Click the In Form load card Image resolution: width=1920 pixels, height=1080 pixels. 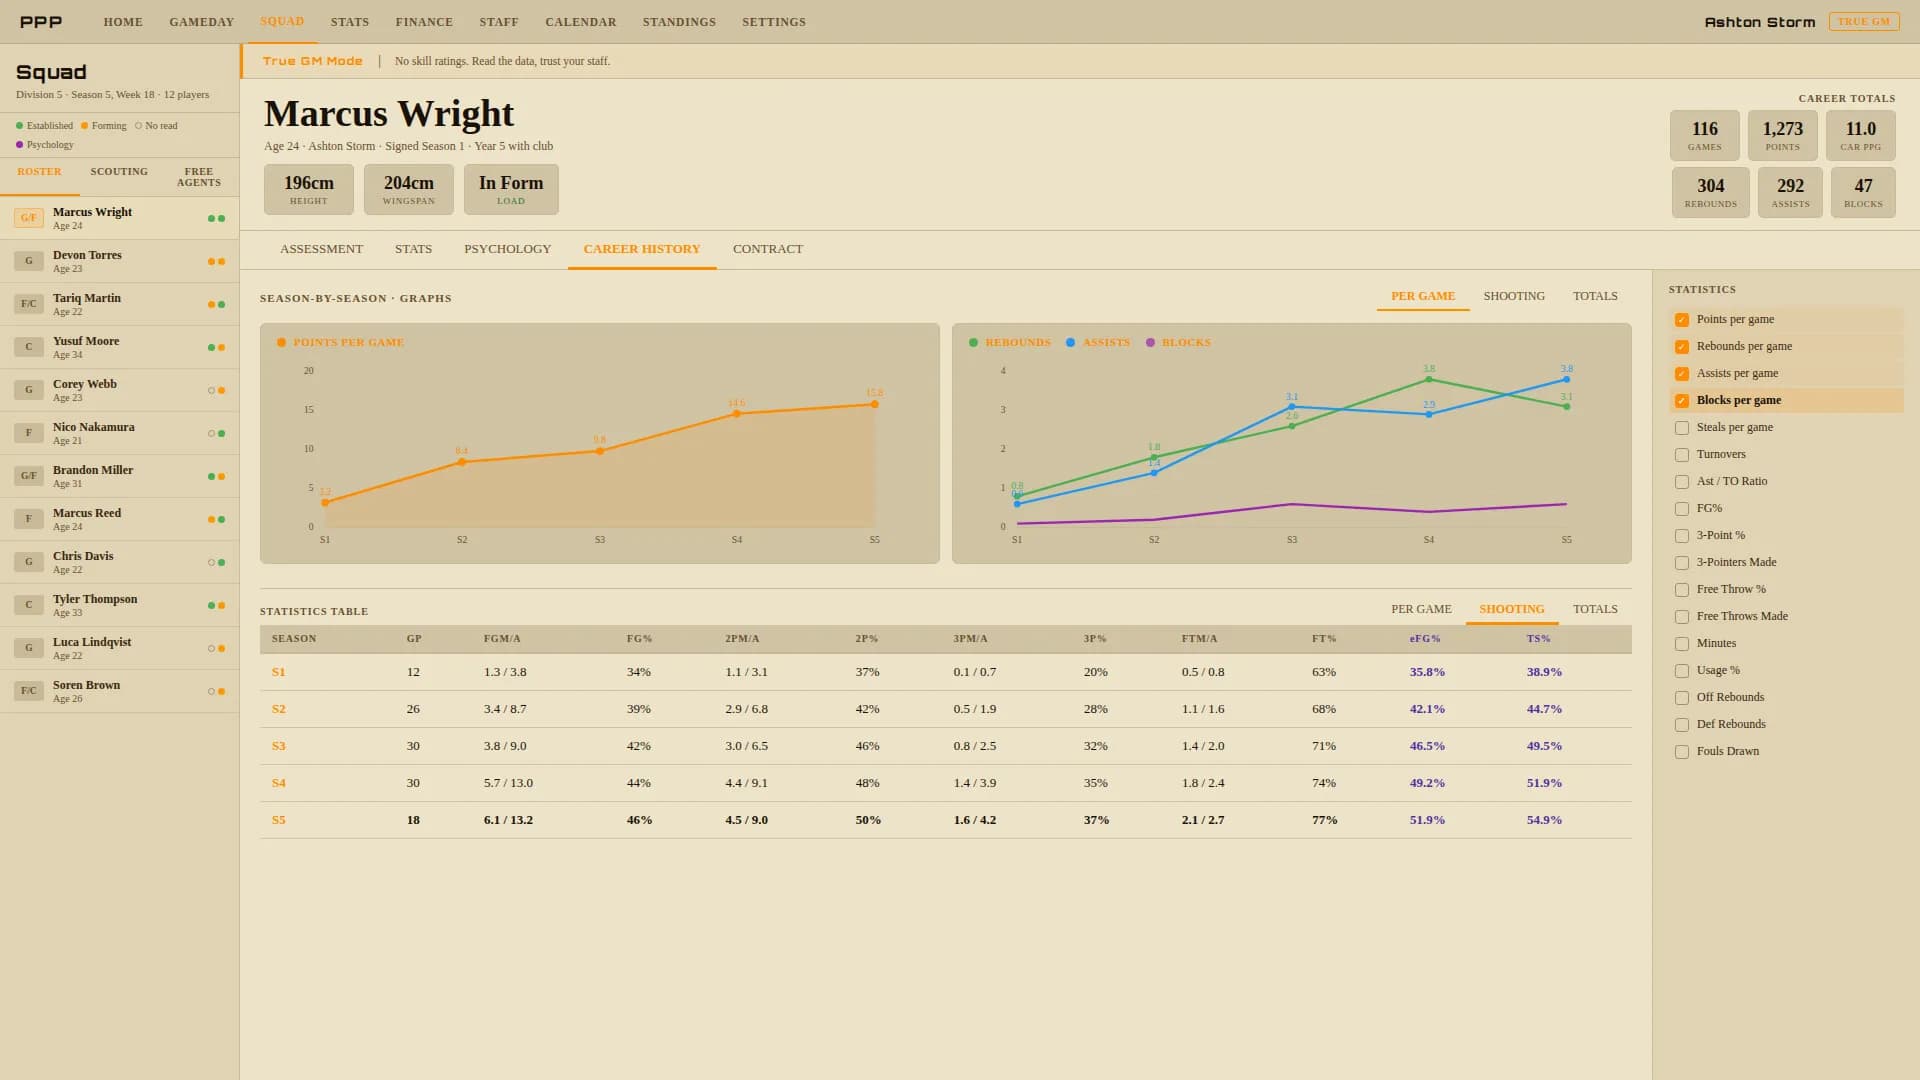tap(511, 190)
